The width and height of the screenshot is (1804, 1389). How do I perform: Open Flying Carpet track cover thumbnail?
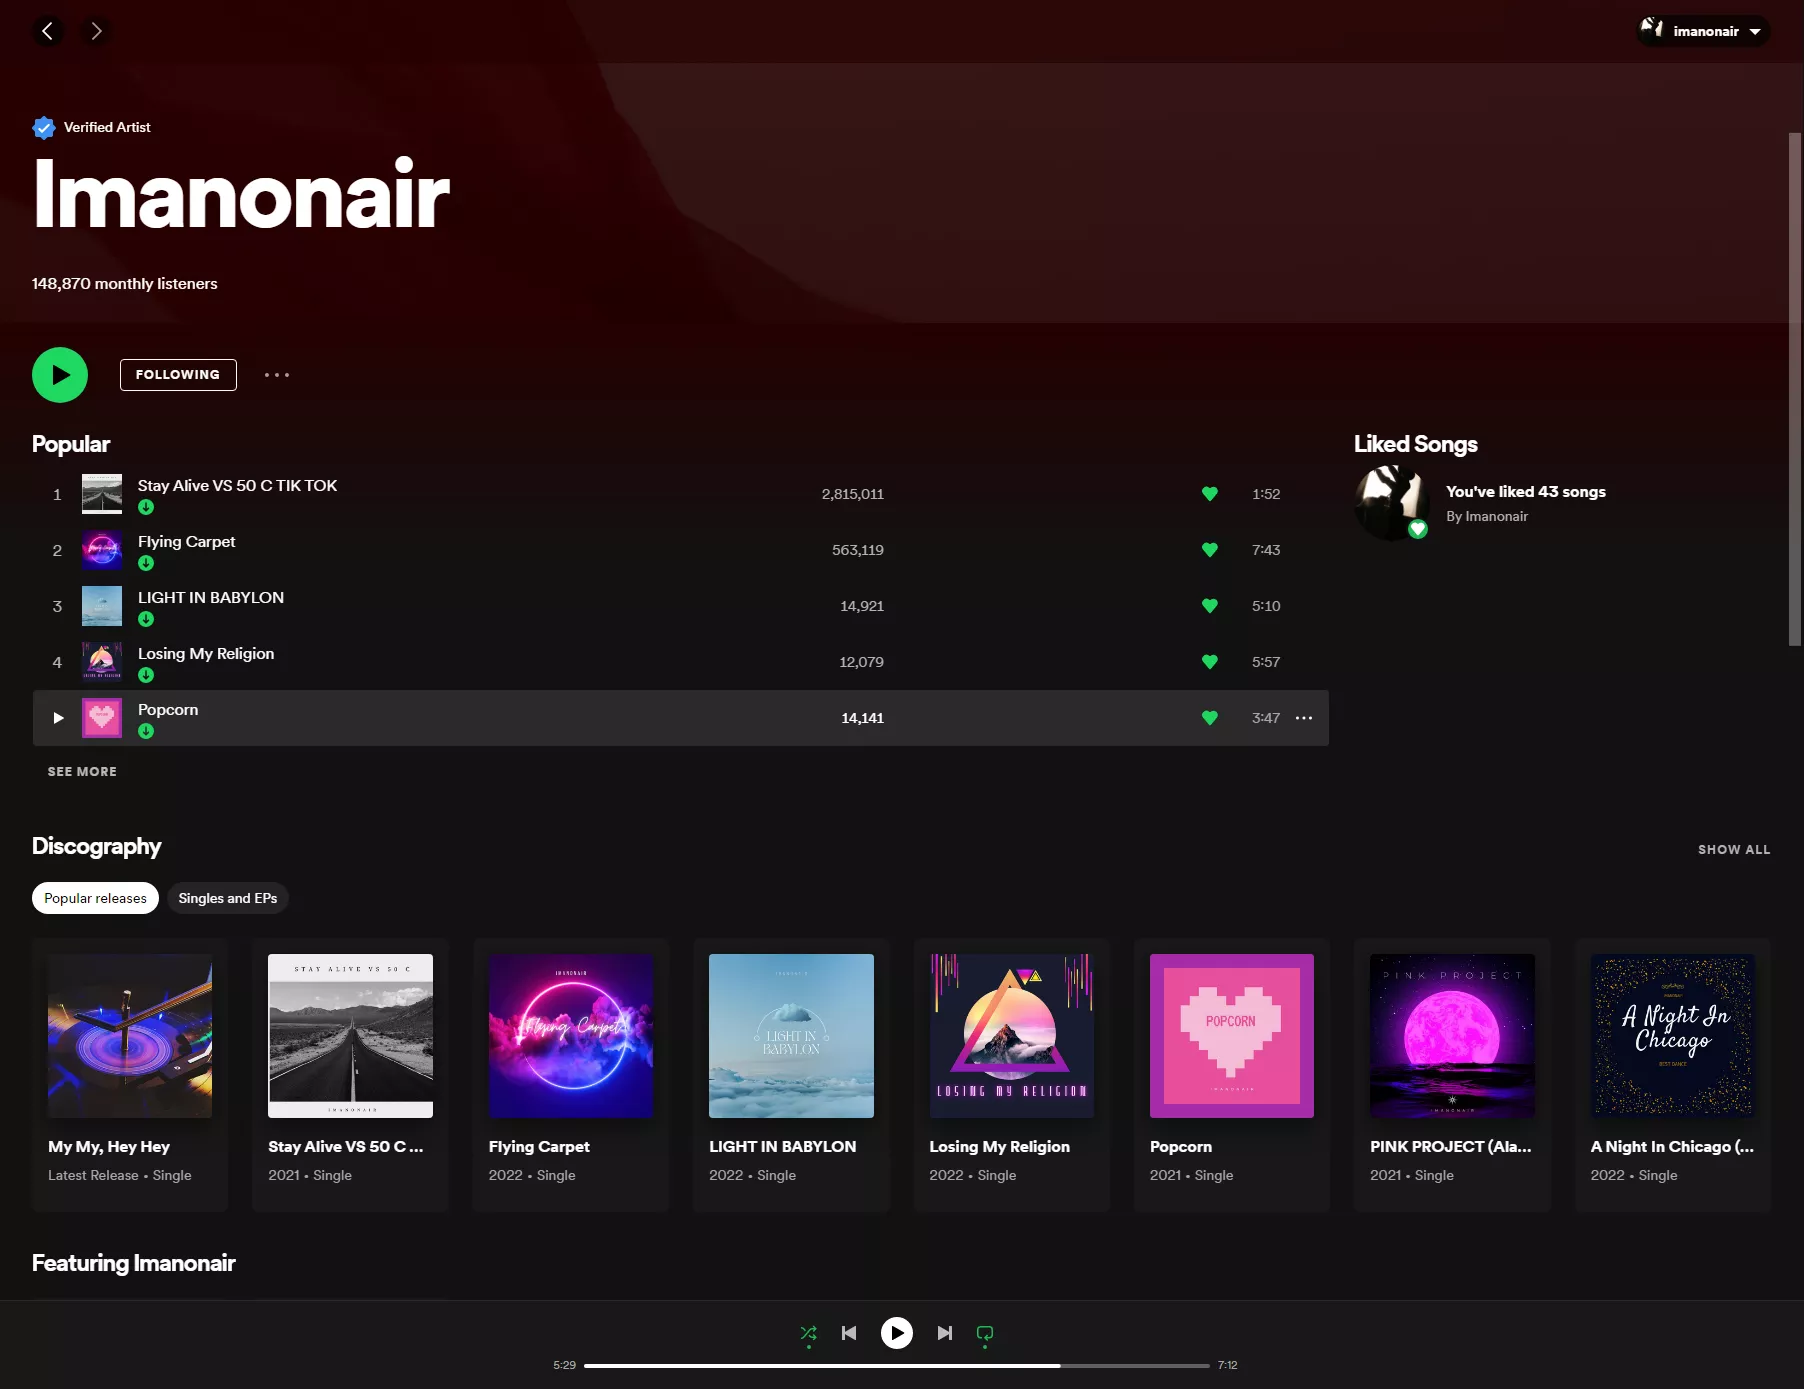click(x=102, y=550)
